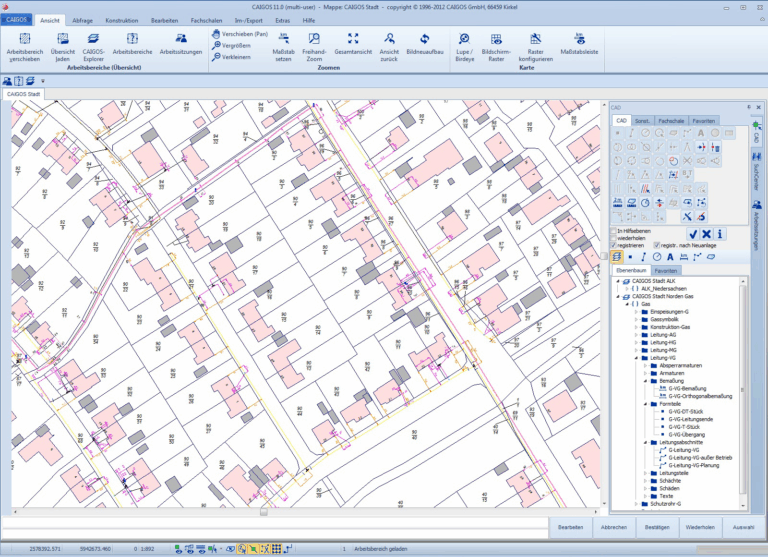Click the blue checkmark confirm icon in CAD panel
The width and height of the screenshot is (768, 557).
tap(692, 233)
